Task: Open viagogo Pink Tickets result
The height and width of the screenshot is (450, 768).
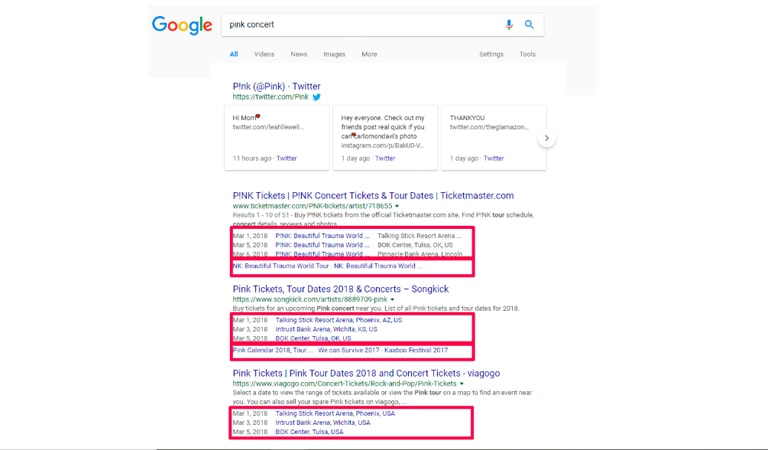Action: pyautogui.click(x=366, y=373)
